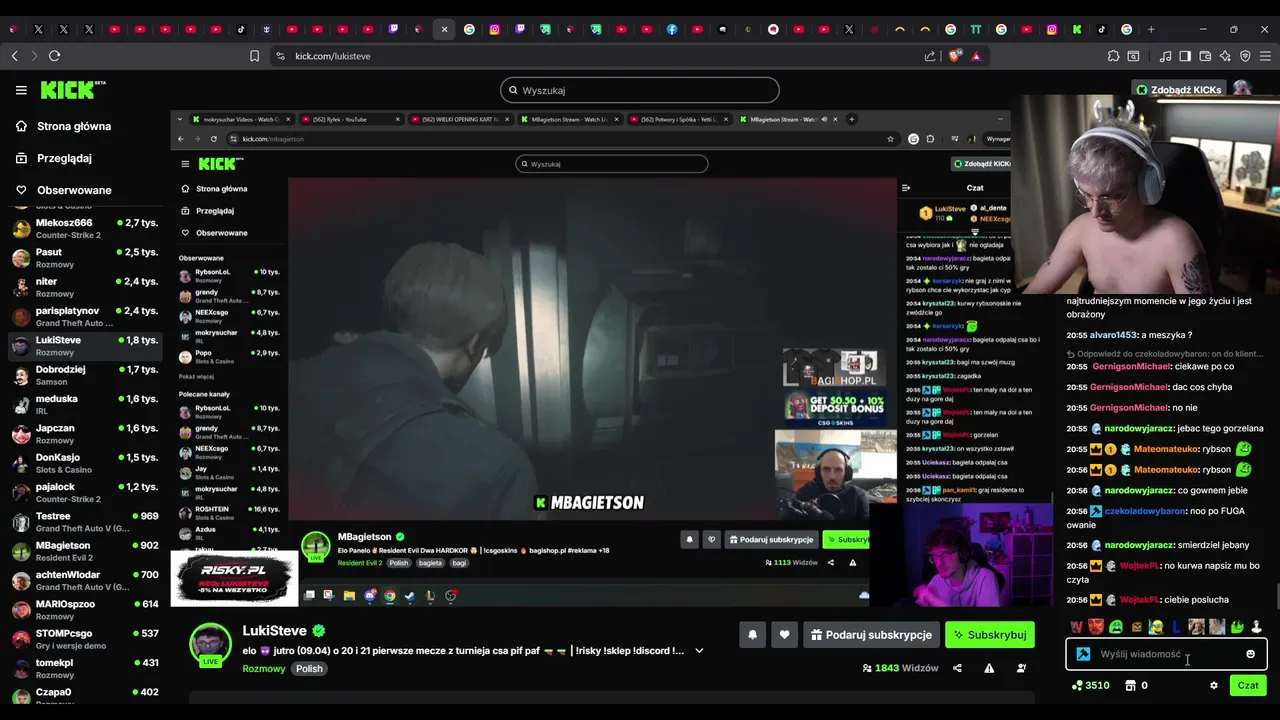Open new browser tab plus button
The image size is (1280, 720).
pyautogui.click(x=1151, y=29)
